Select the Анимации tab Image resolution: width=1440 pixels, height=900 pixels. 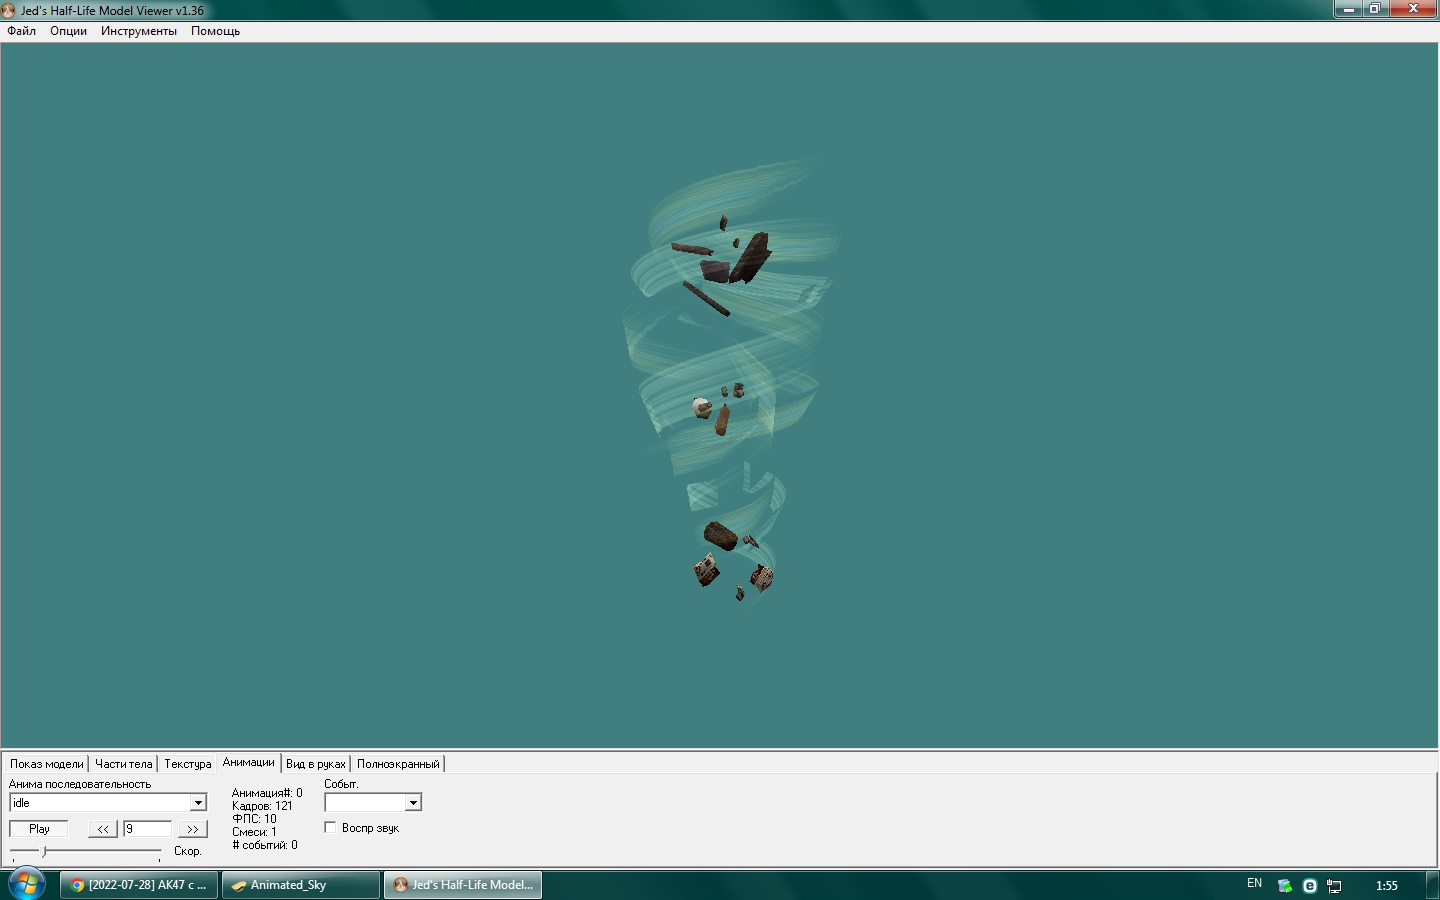click(x=248, y=762)
